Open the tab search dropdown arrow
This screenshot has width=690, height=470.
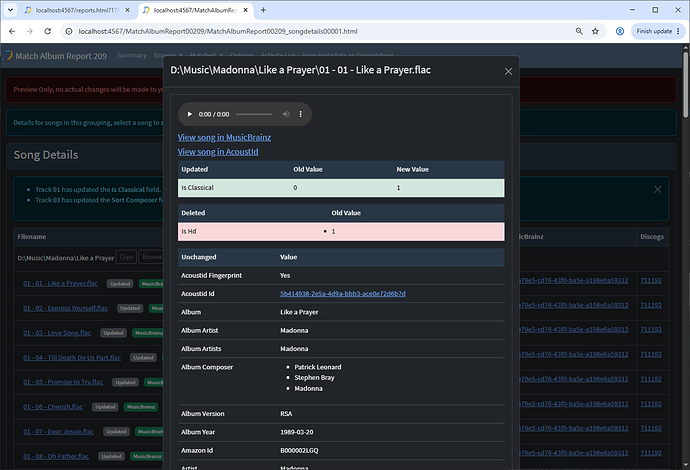tap(10, 10)
